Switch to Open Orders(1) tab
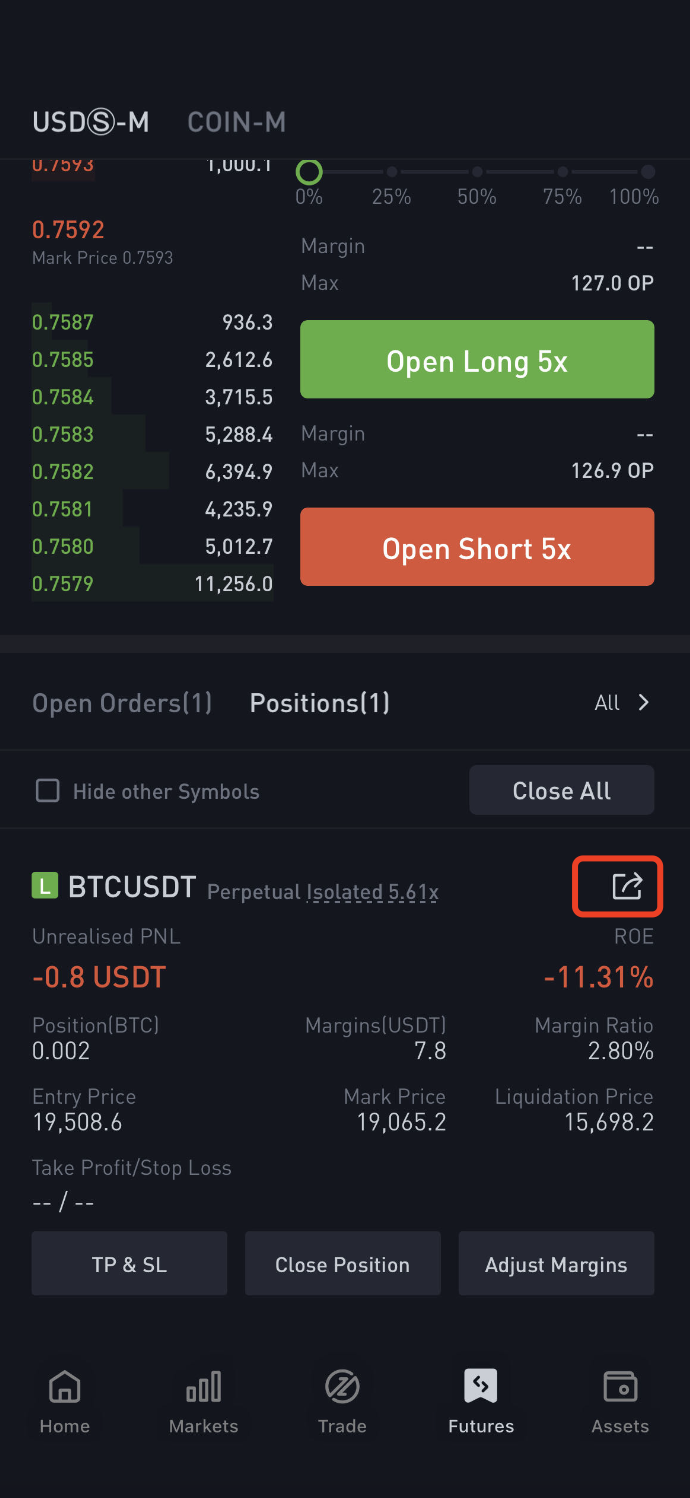 (122, 703)
